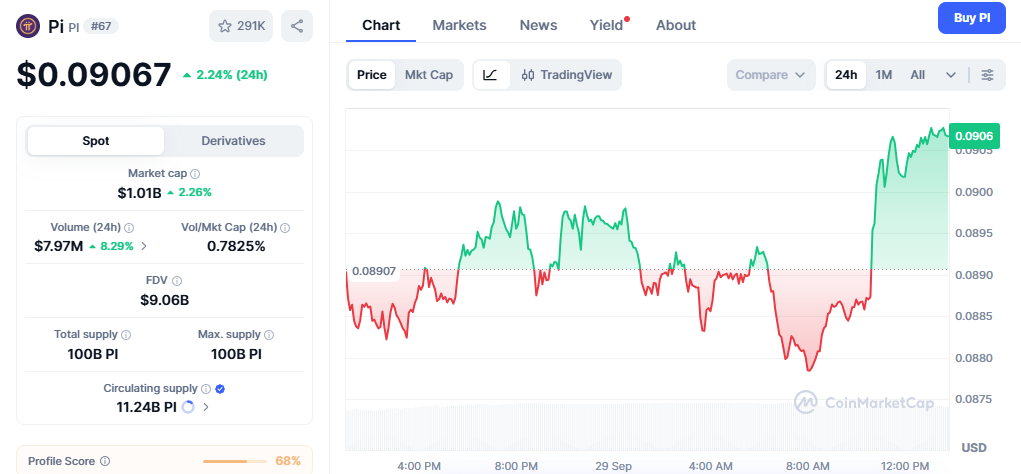The width and height of the screenshot is (1021, 474).
Task: Click the 29 Sep axis label
Action: coord(613,466)
